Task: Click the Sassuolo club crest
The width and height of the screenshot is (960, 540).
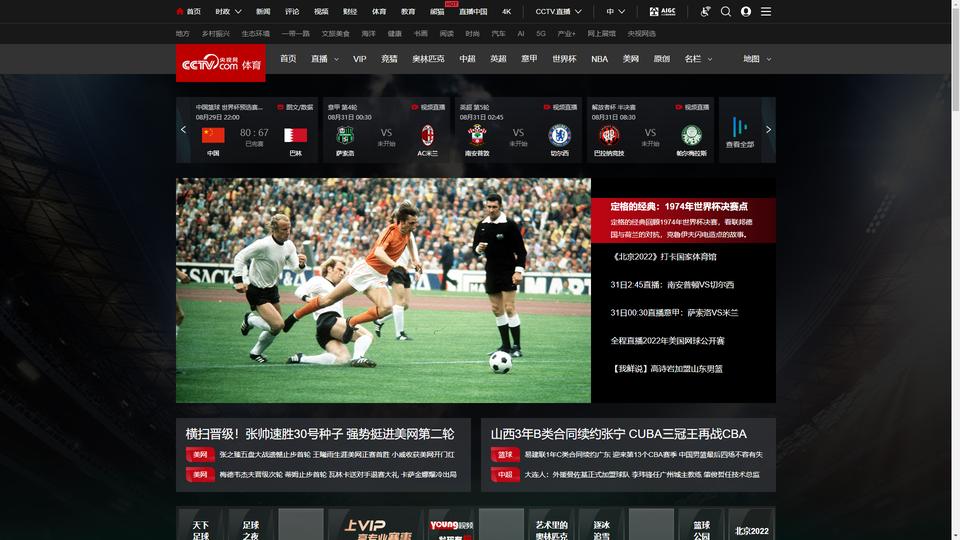Action: [x=345, y=135]
